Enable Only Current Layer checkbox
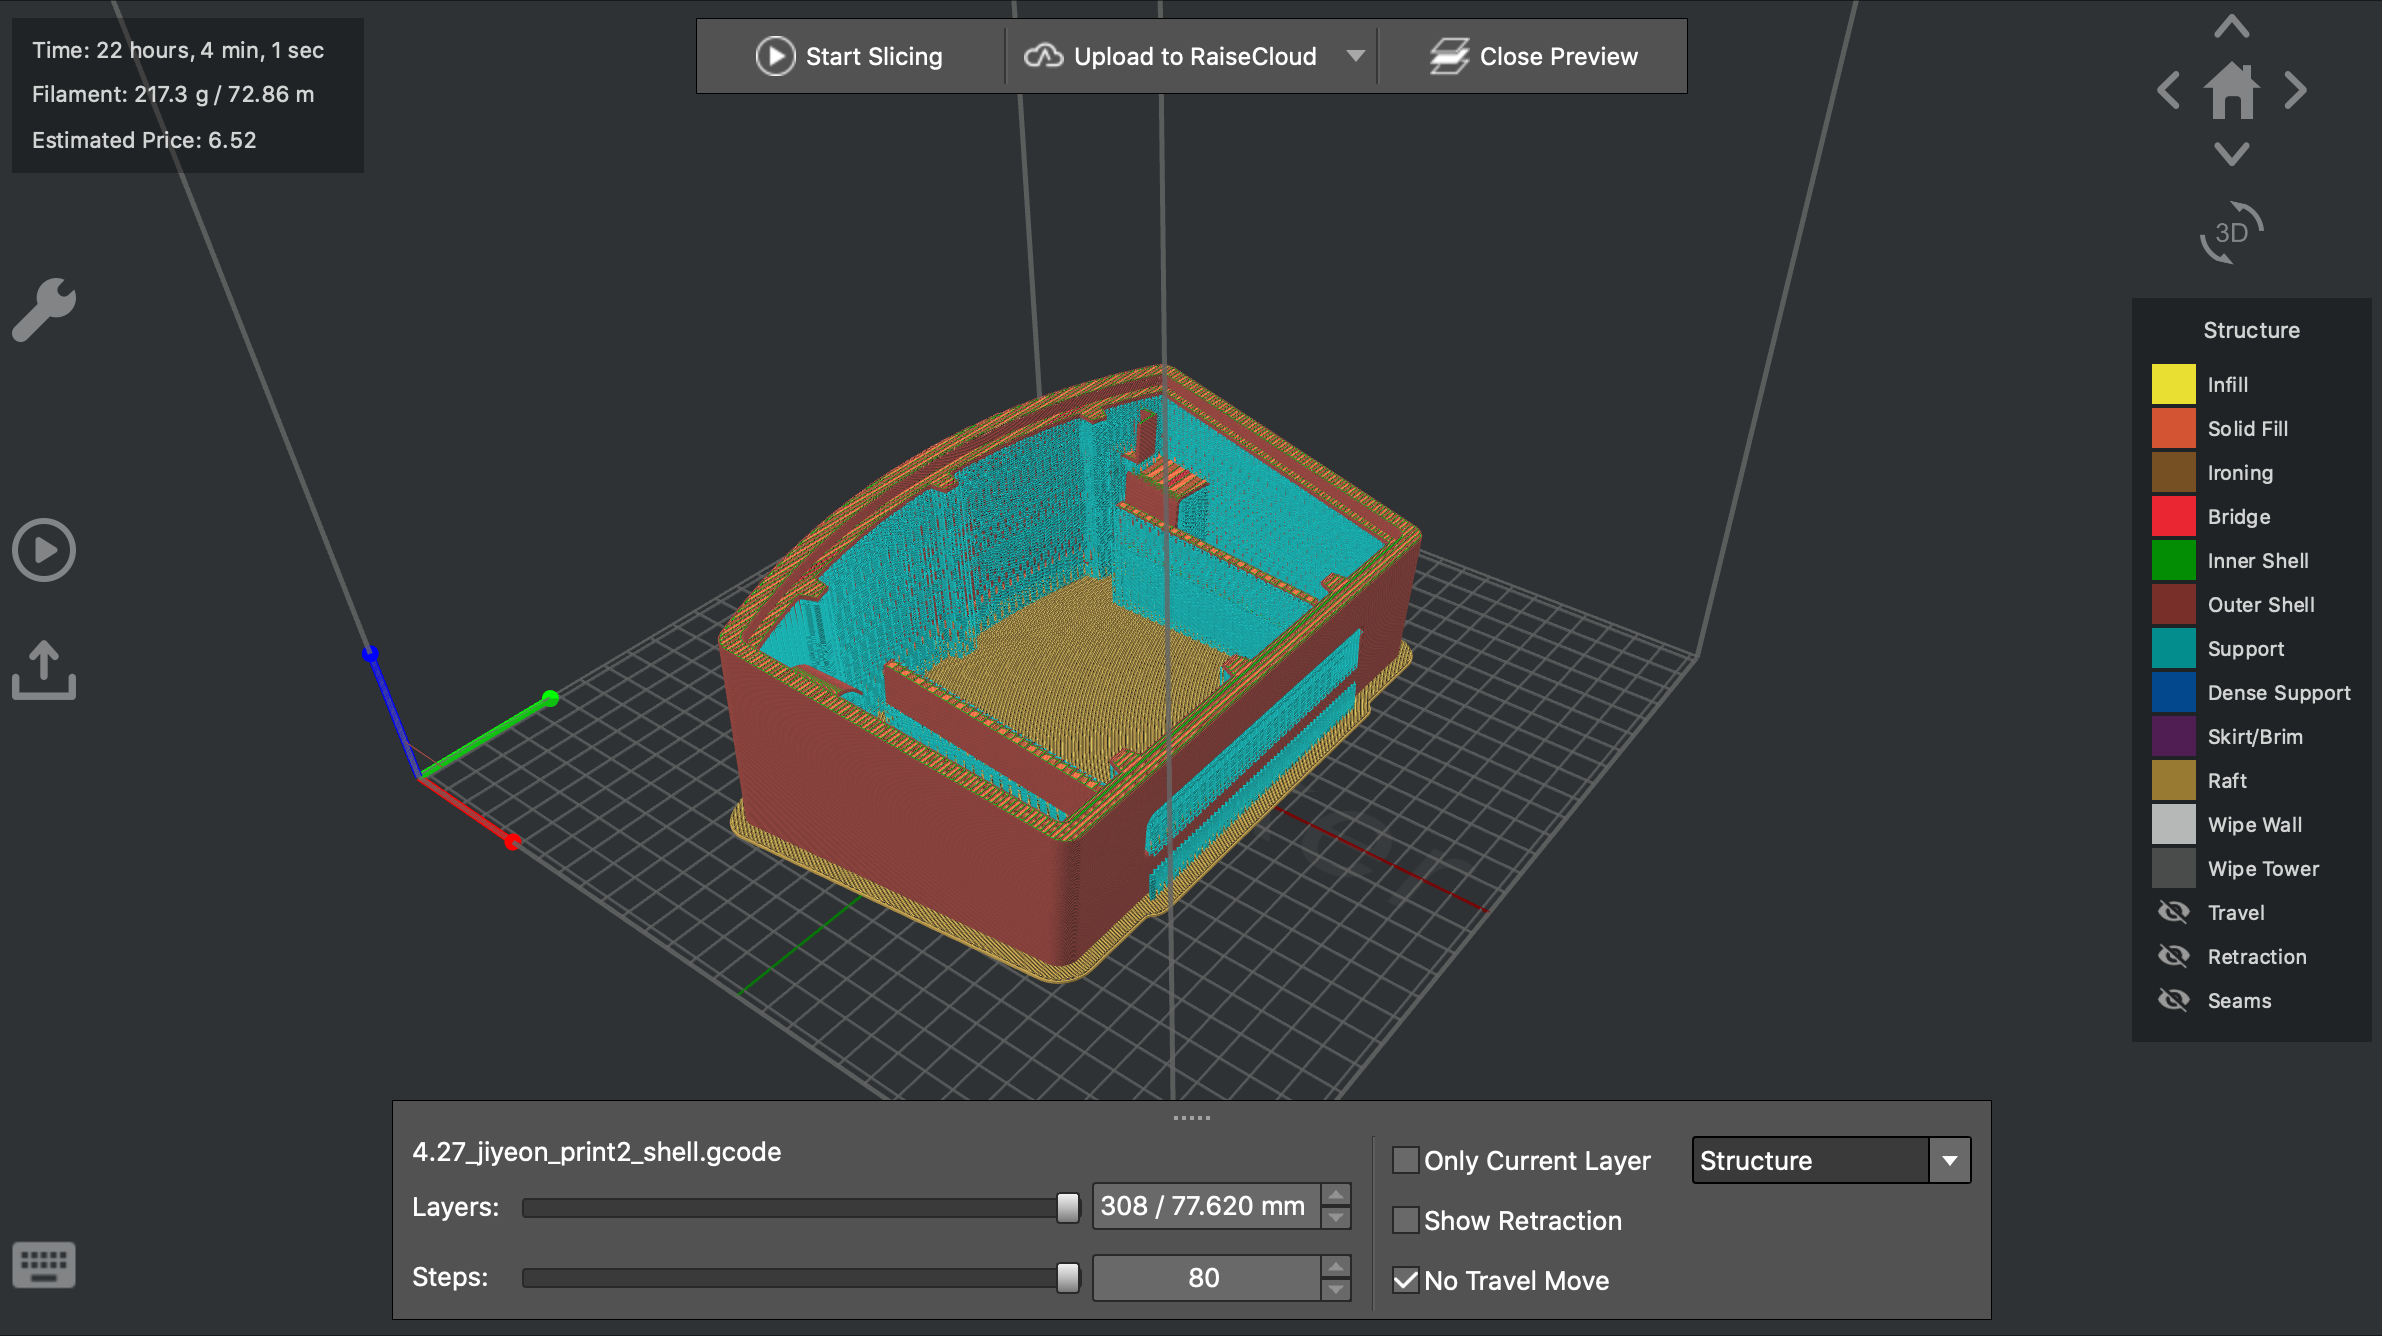2382x1336 pixels. pos(1405,1160)
